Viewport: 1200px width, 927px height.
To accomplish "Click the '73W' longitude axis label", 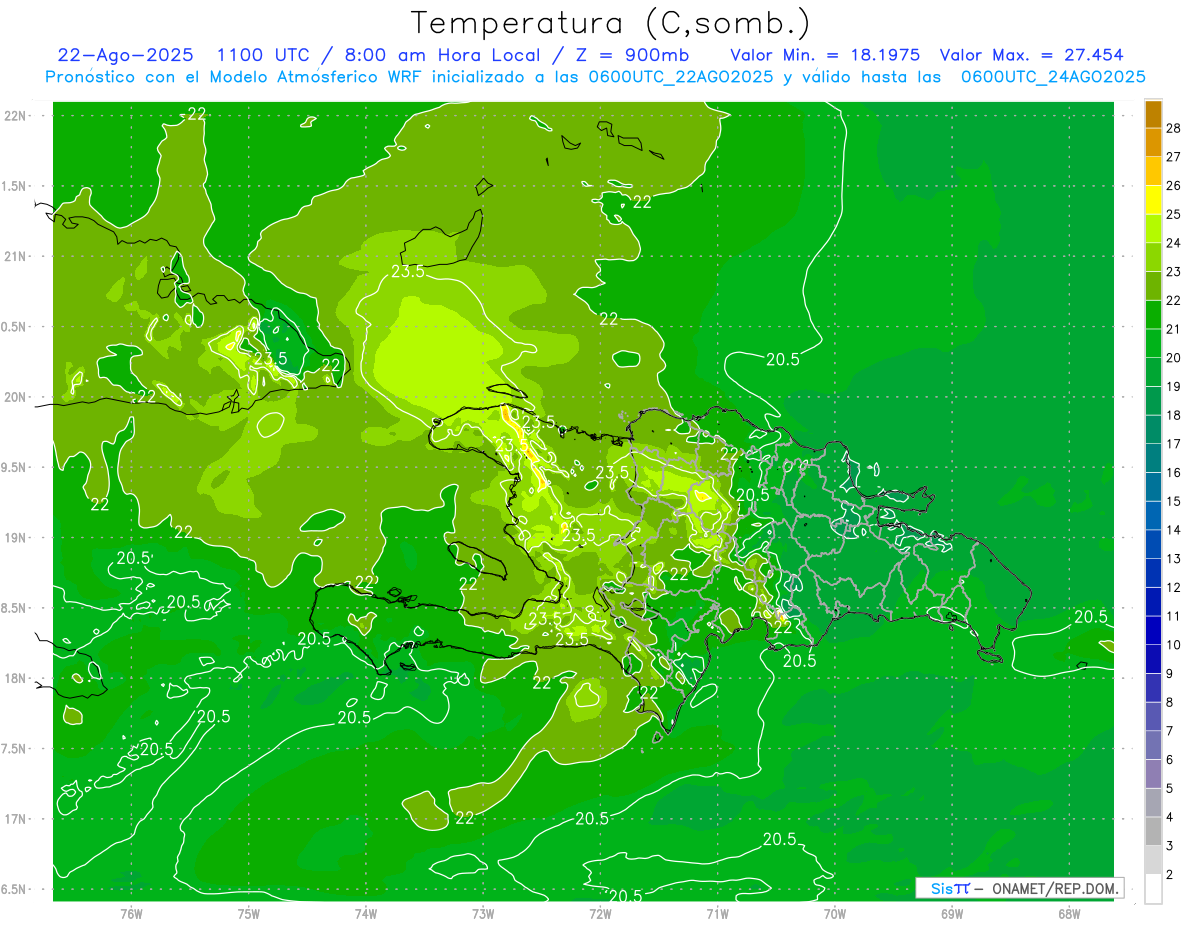I will 483,914.
